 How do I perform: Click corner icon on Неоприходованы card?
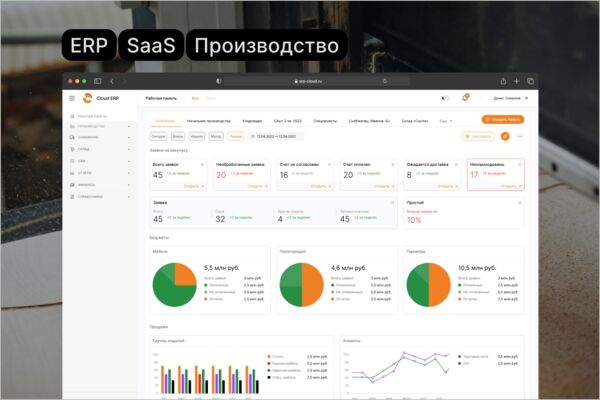click(520, 164)
